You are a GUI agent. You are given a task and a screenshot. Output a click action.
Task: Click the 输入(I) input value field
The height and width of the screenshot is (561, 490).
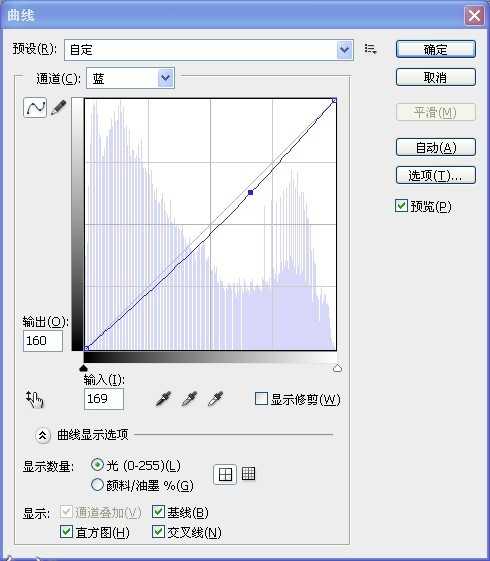click(104, 399)
